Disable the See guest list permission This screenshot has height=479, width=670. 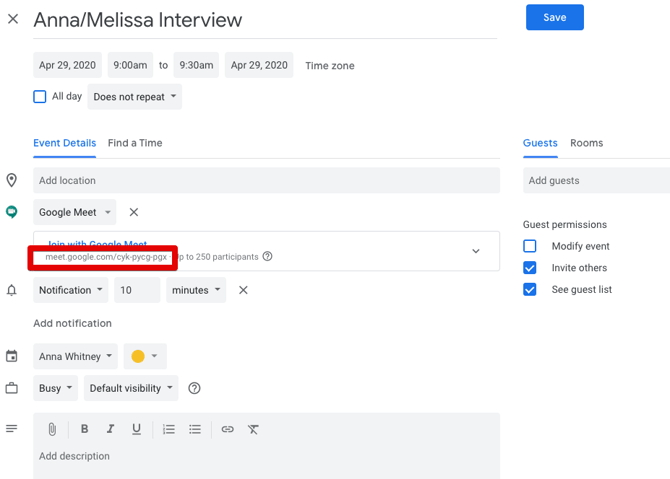coord(530,290)
